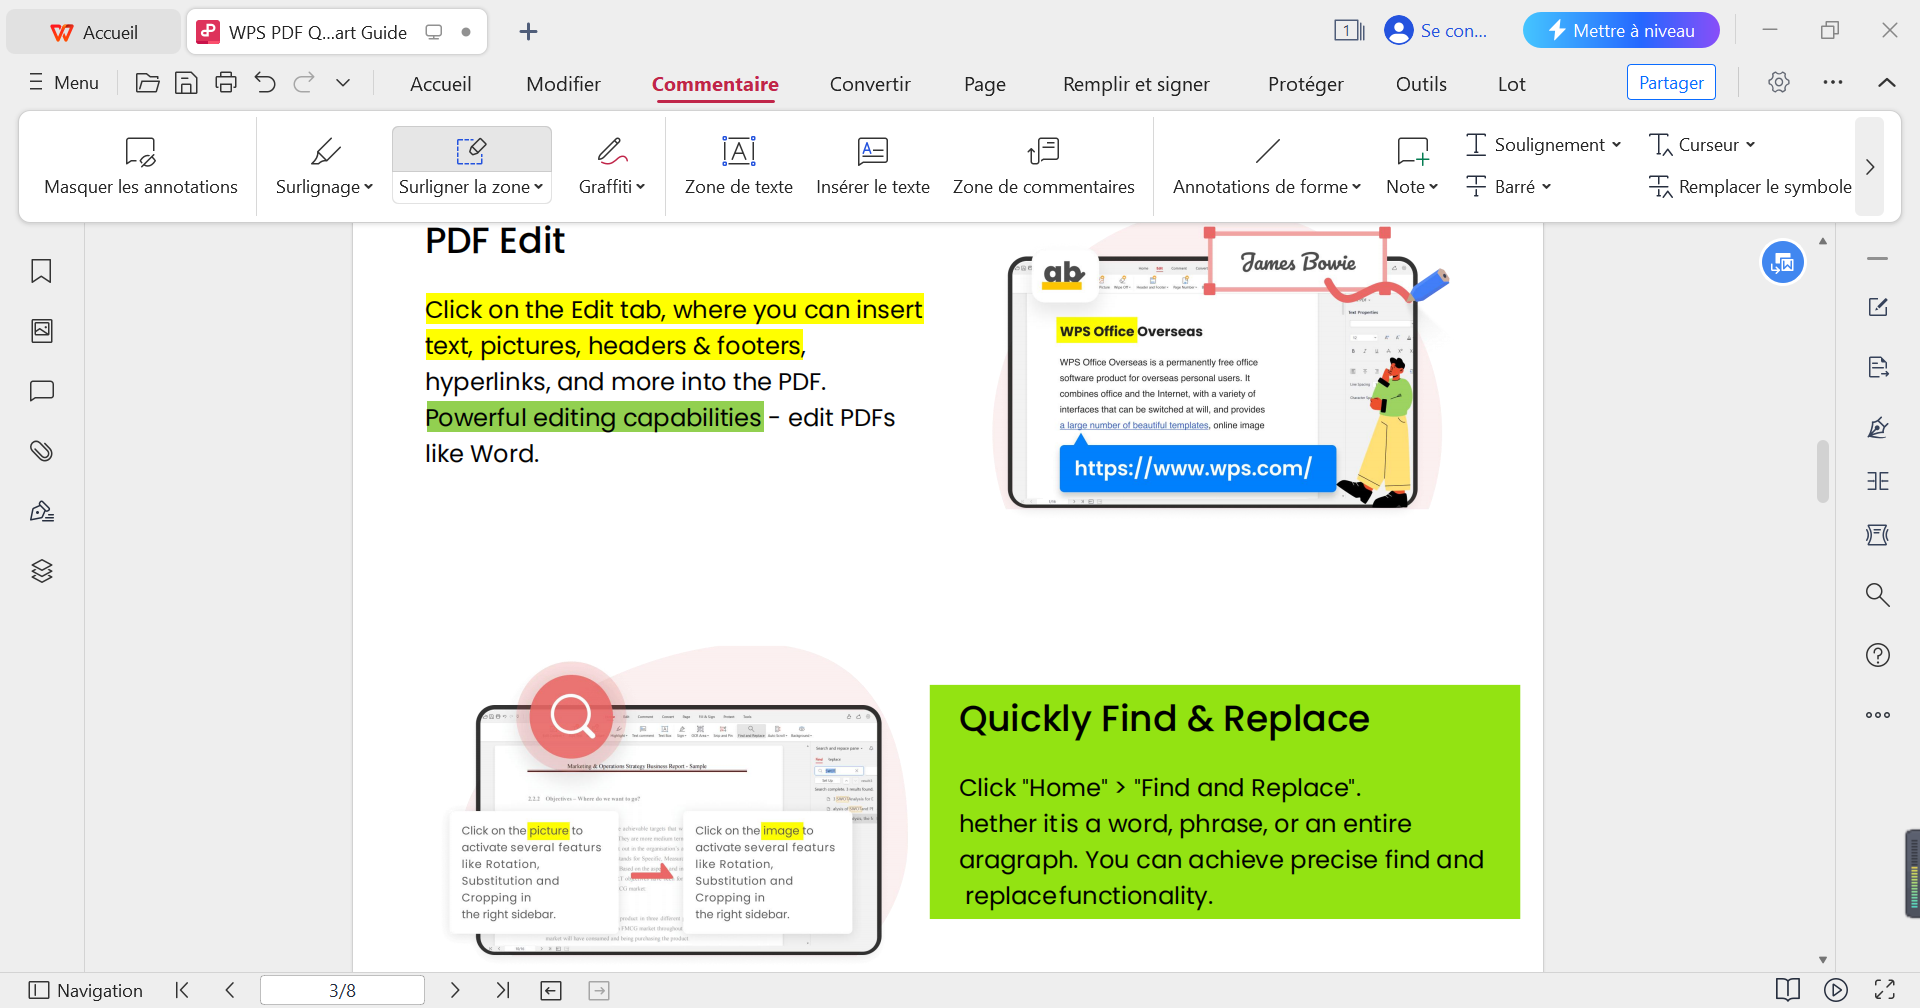Open the layers panel in left sidebar
This screenshot has height=1008, width=1920.
click(41, 571)
